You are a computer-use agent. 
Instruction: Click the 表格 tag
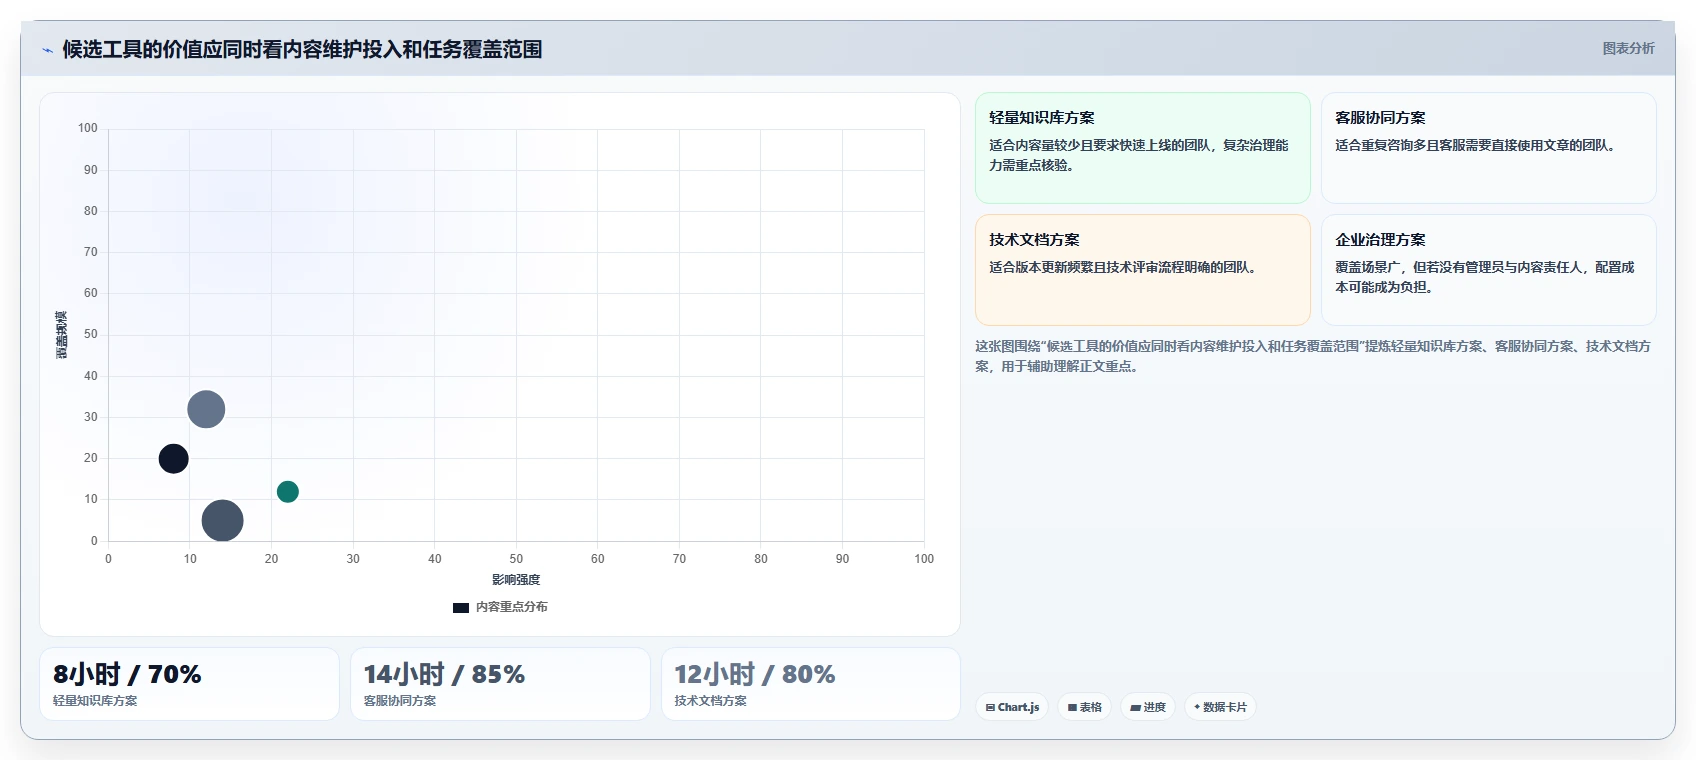pos(1084,707)
